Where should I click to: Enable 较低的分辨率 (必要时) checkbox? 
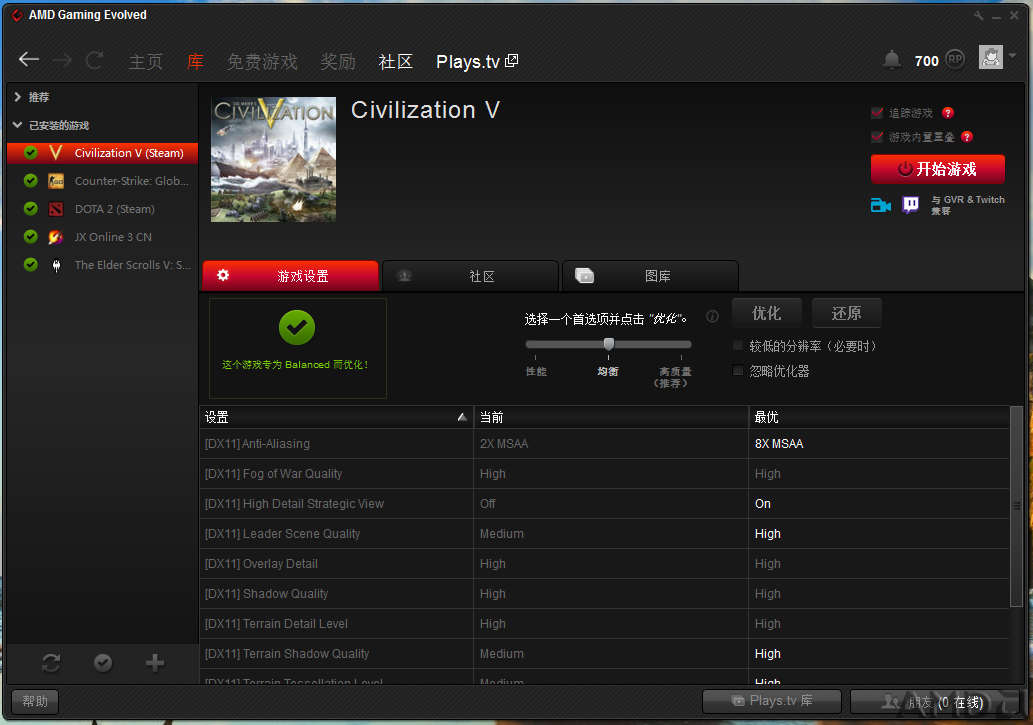pyautogui.click(x=738, y=345)
